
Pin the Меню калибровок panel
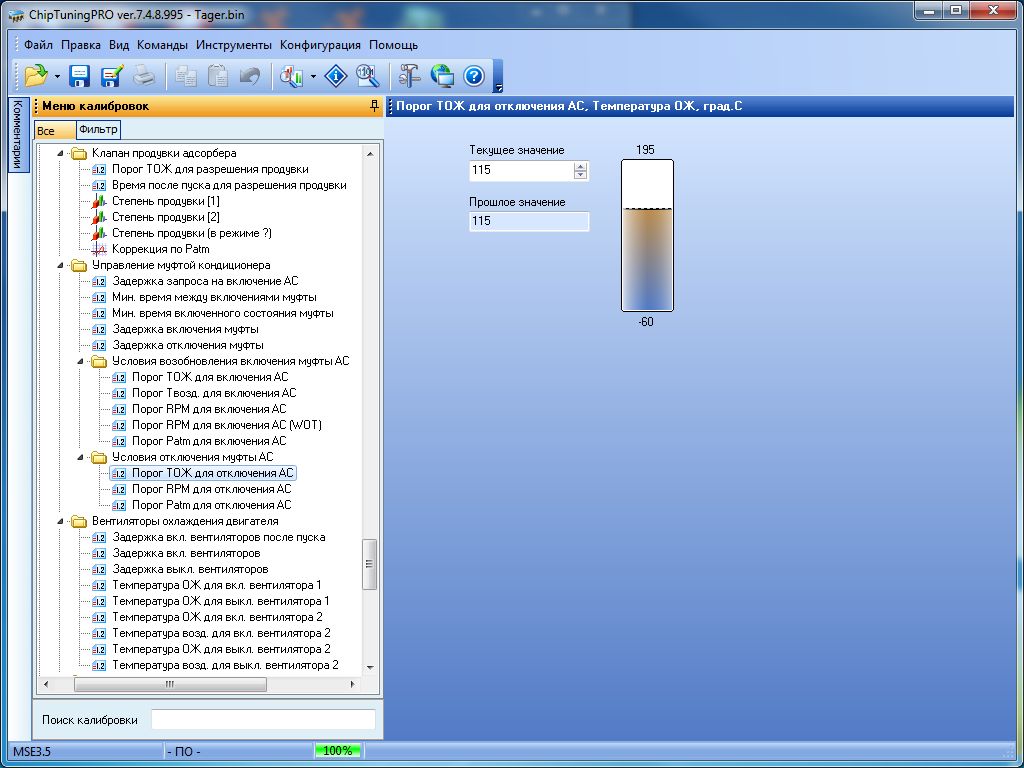[374, 106]
